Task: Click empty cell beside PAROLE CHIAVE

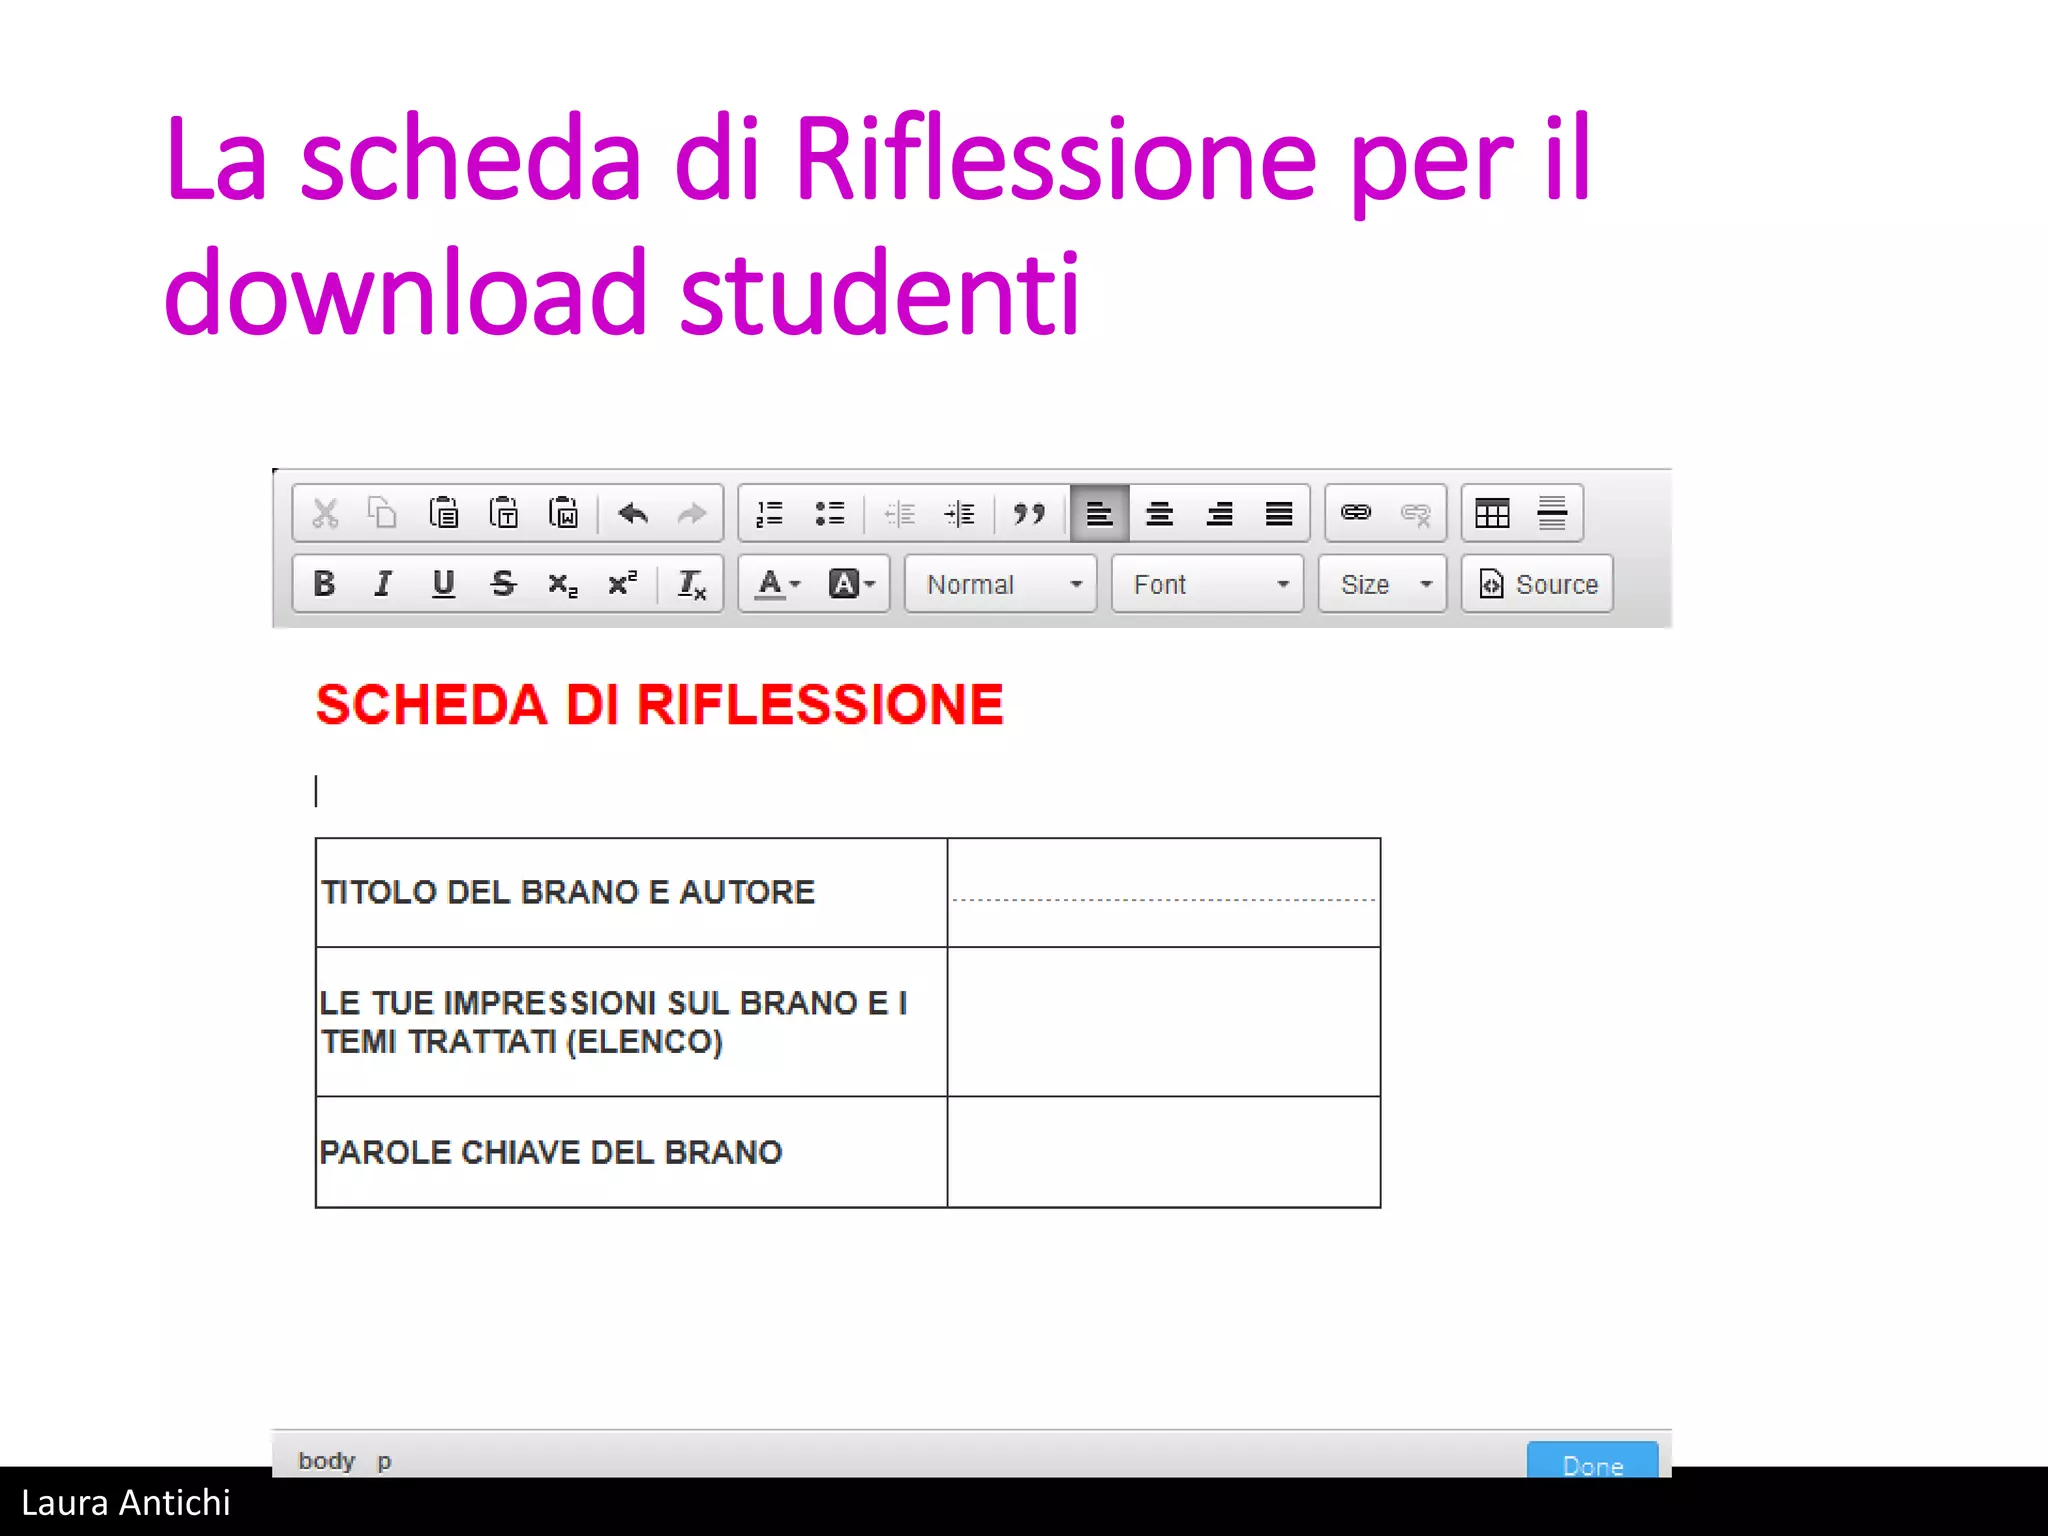Action: point(1164,1152)
